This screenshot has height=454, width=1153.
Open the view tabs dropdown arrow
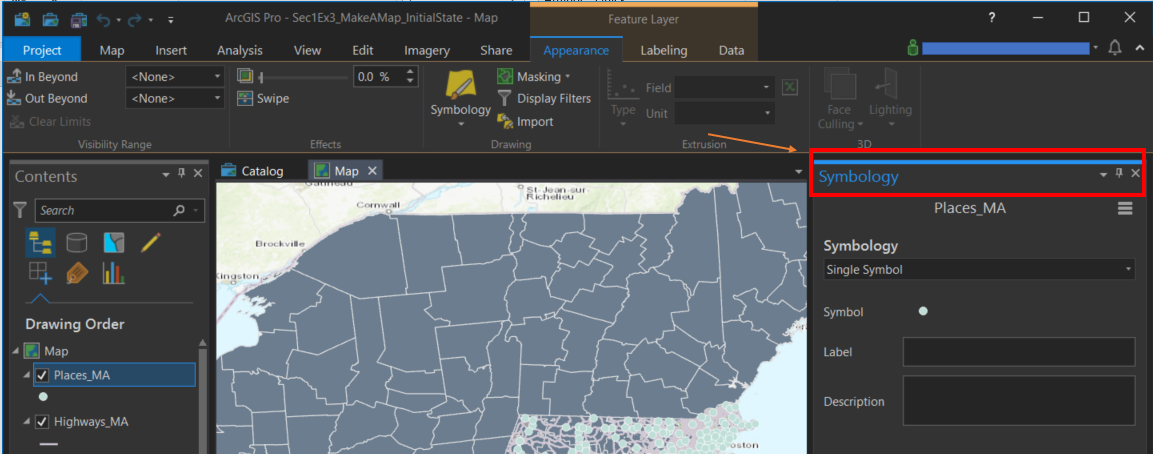tap(799, 171)
